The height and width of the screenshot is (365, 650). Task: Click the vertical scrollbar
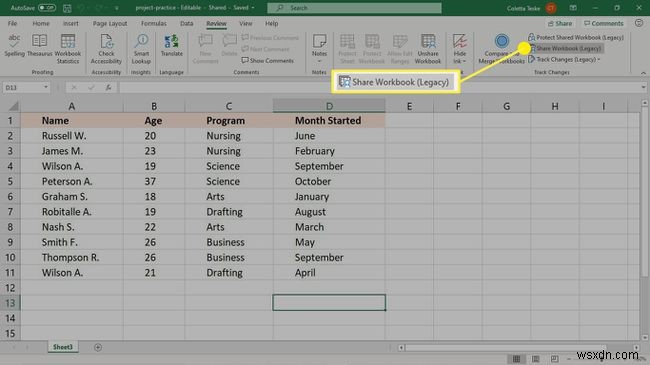coord(645,191)
